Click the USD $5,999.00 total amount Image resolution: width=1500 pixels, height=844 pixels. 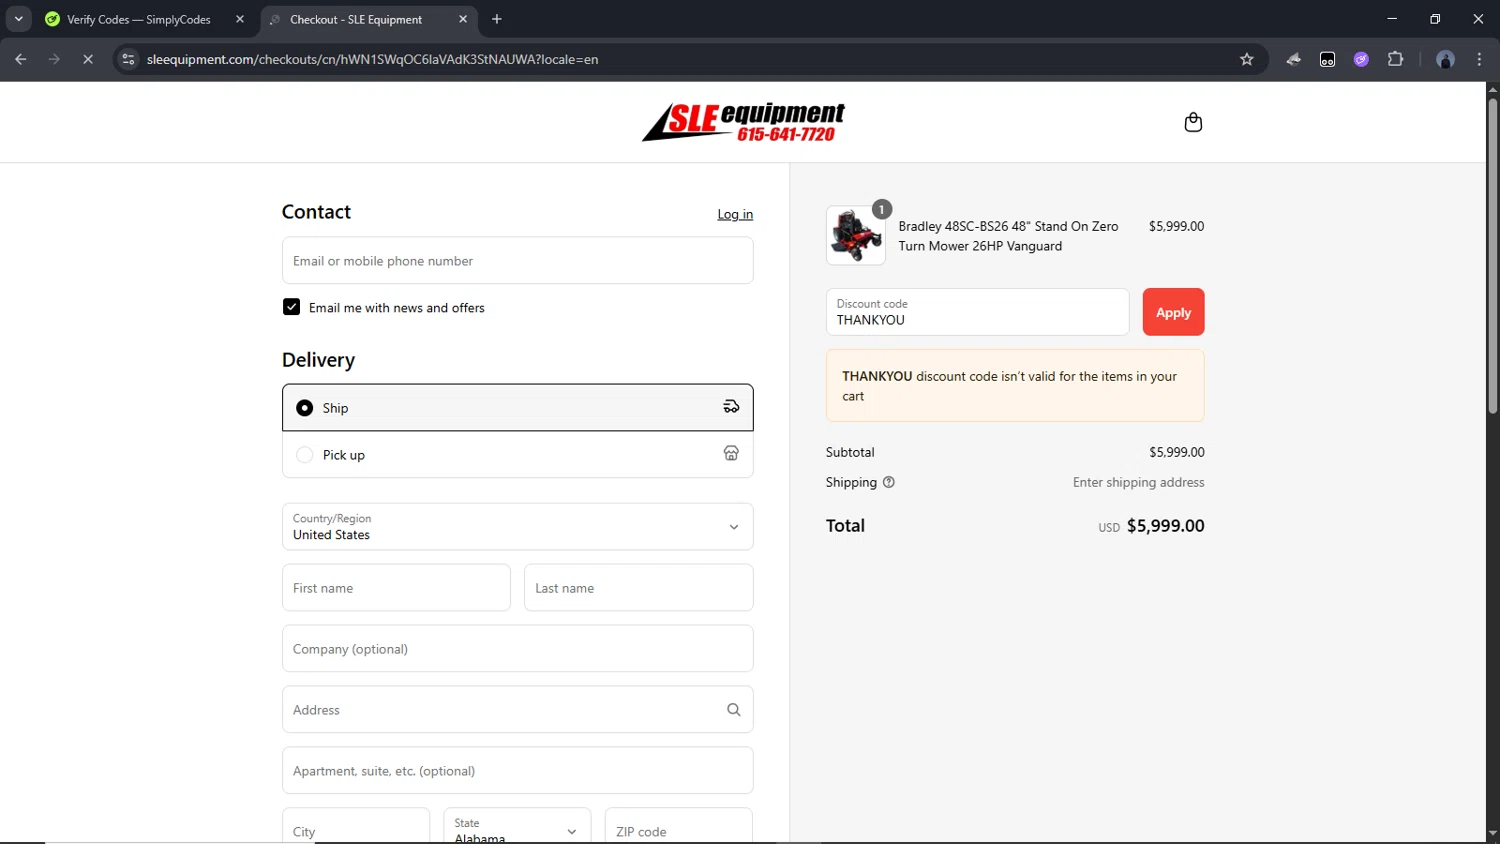[x=1151, y=526]
